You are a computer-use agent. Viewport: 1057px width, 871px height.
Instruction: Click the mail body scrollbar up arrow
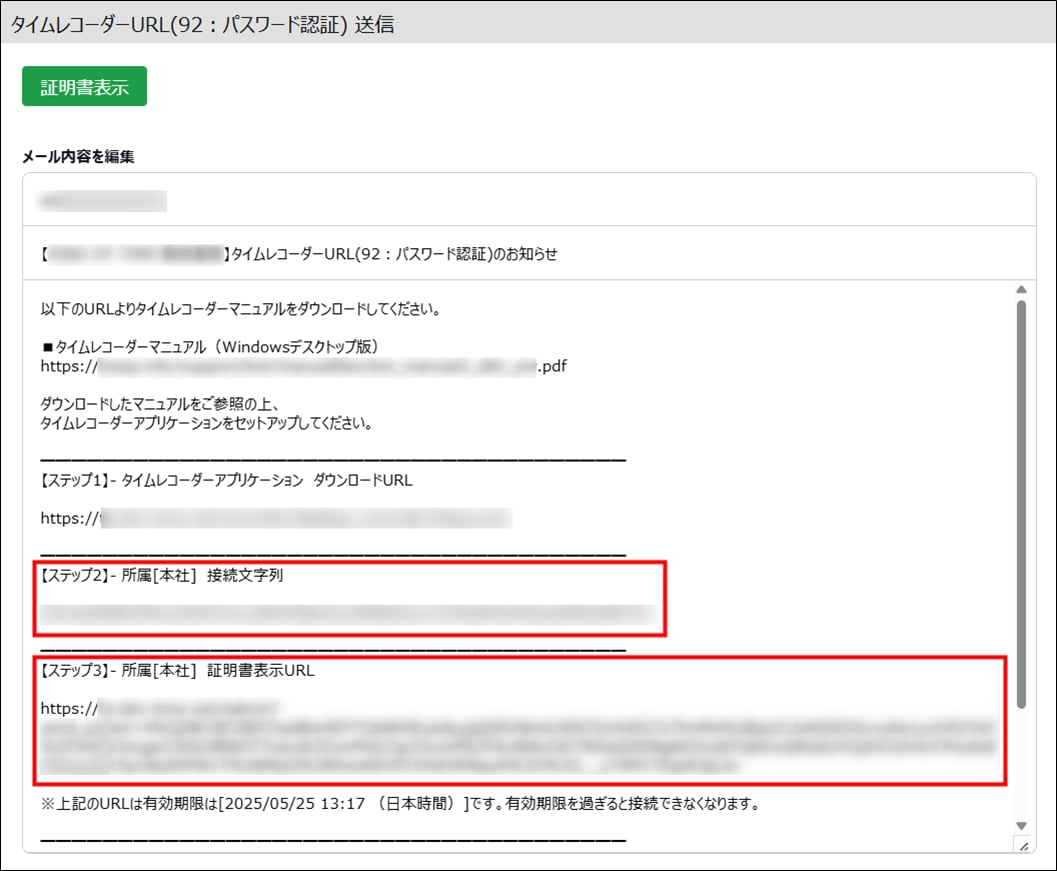[1021, 291]
